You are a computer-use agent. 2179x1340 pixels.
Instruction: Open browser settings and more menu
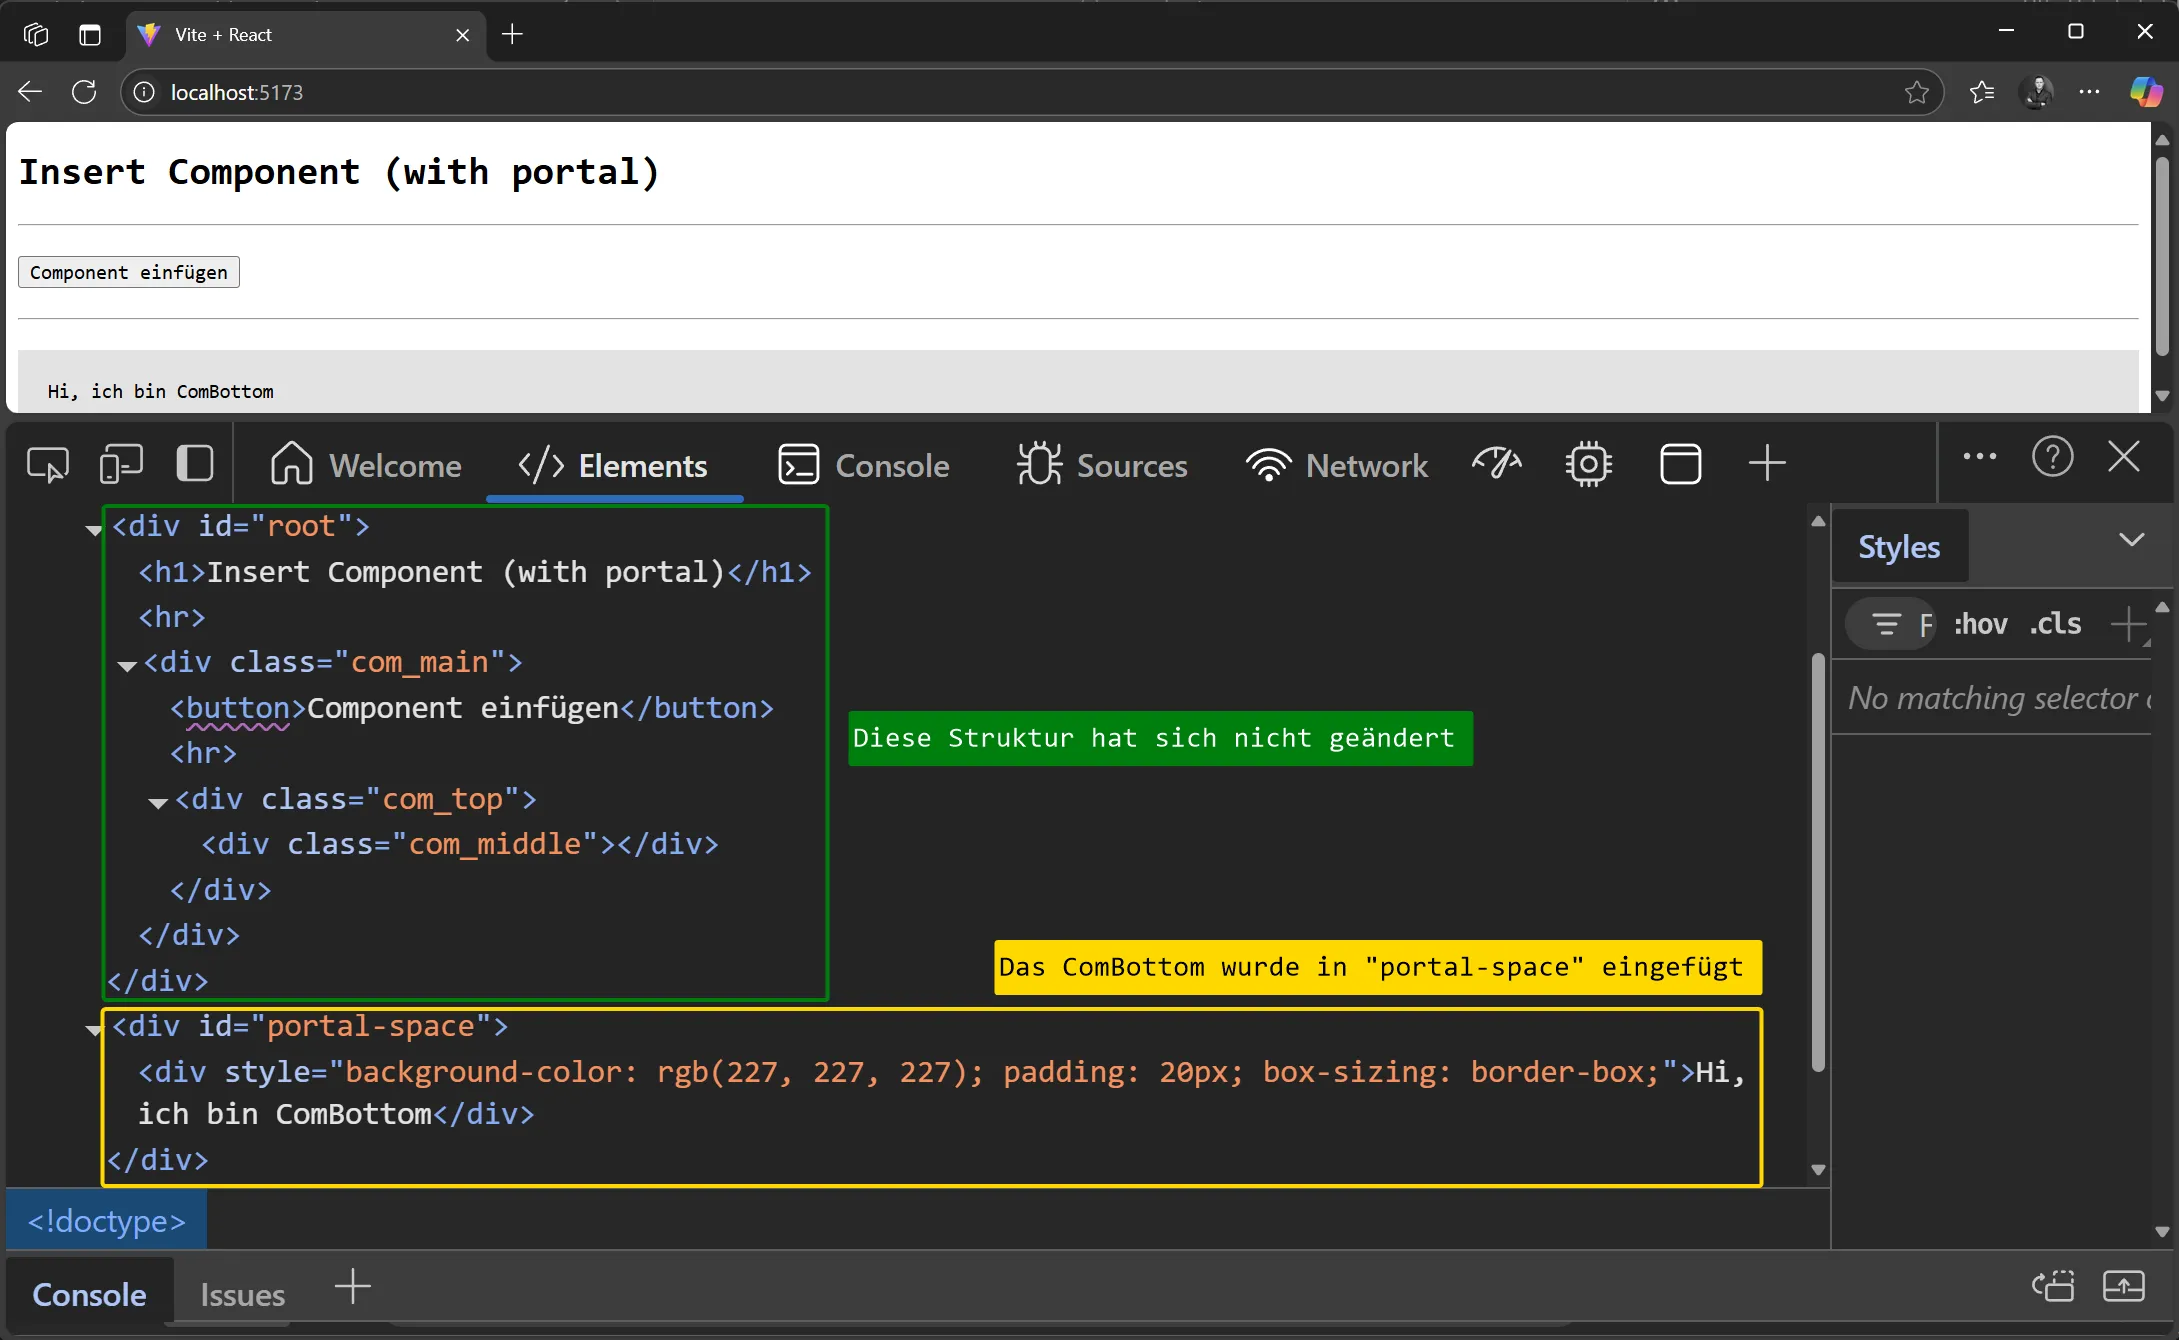point(2090,92)
